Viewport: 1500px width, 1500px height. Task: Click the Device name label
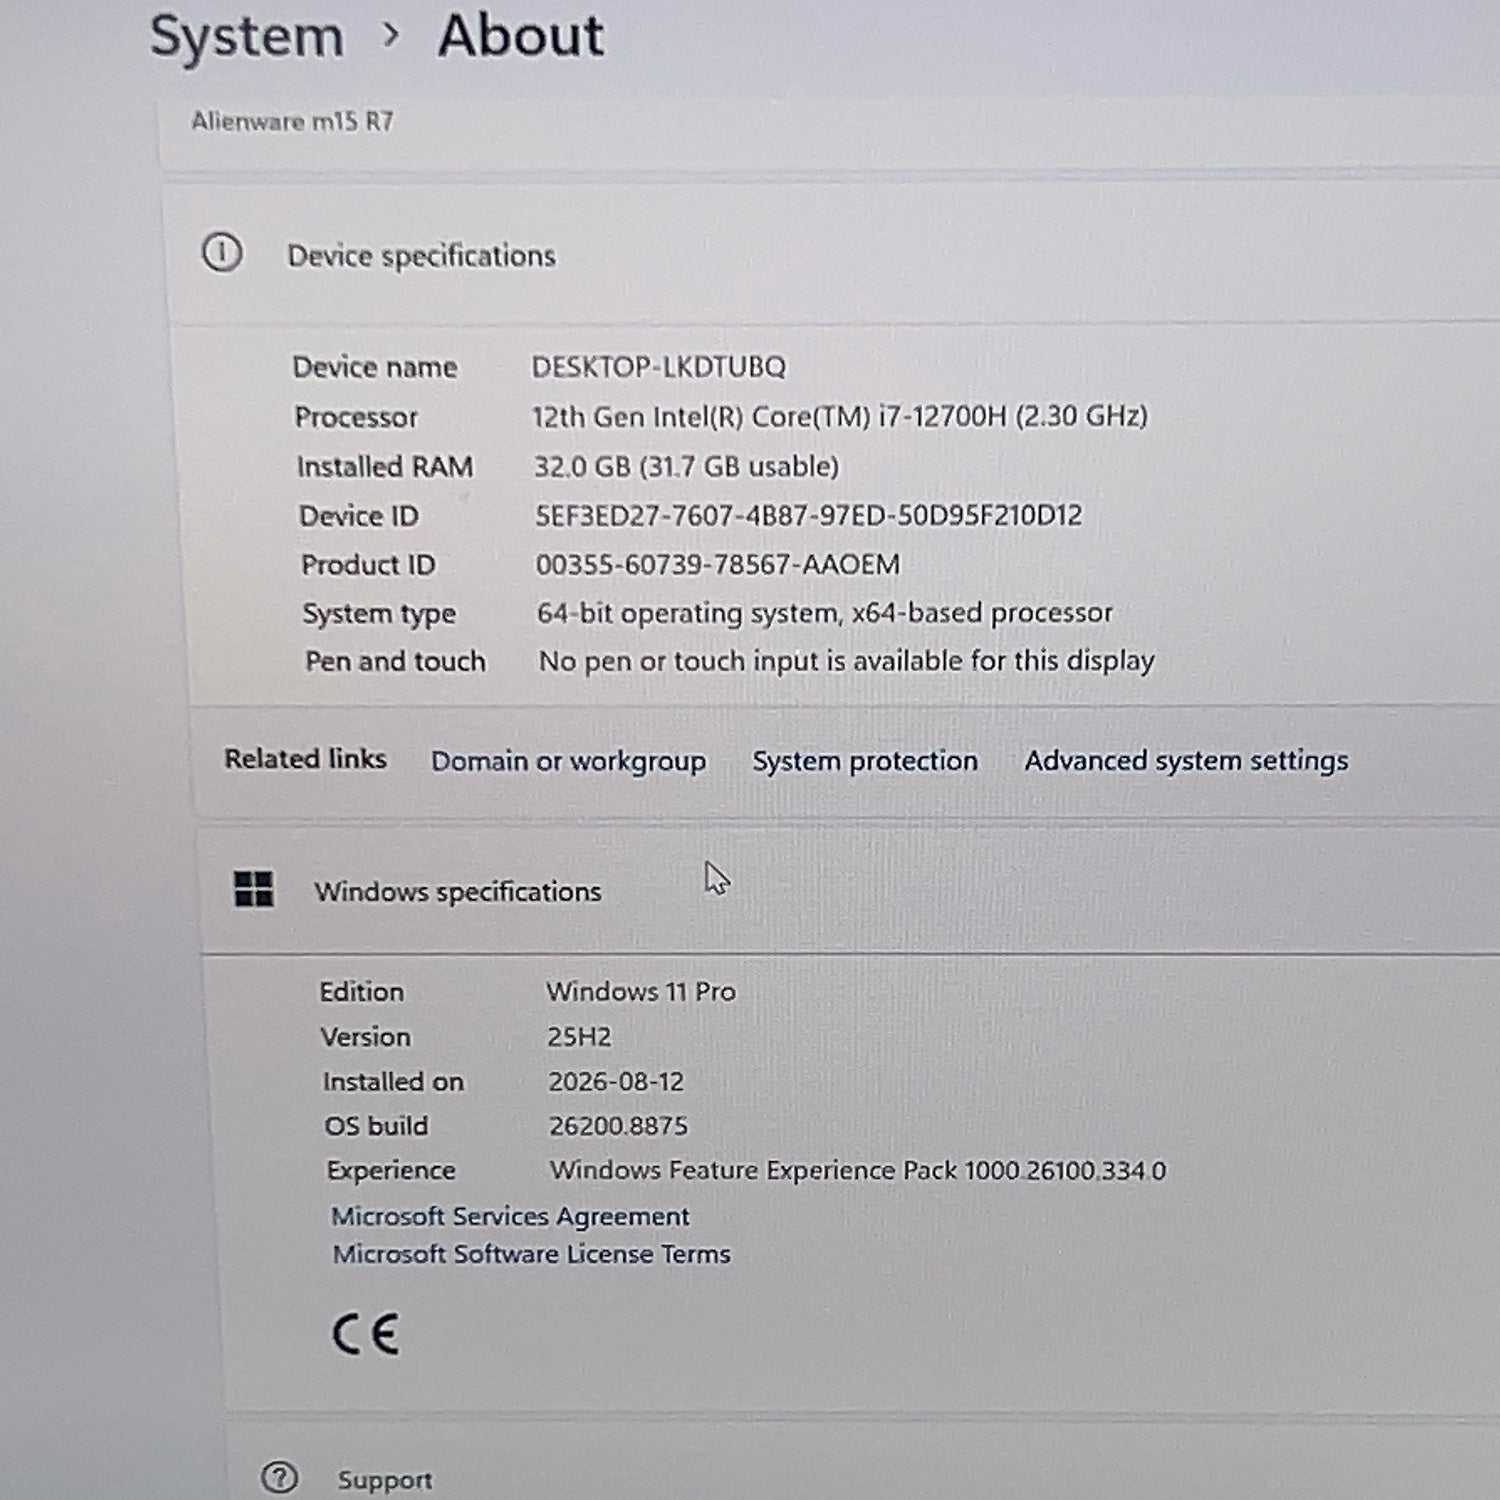[375, 367]
